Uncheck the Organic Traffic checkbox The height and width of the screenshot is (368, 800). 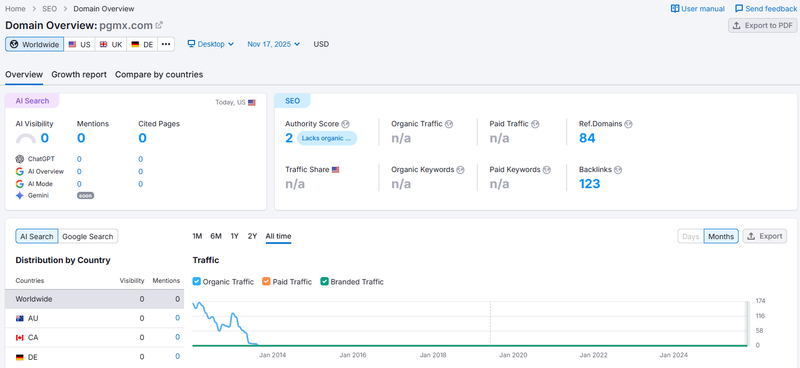pos(196,281)
